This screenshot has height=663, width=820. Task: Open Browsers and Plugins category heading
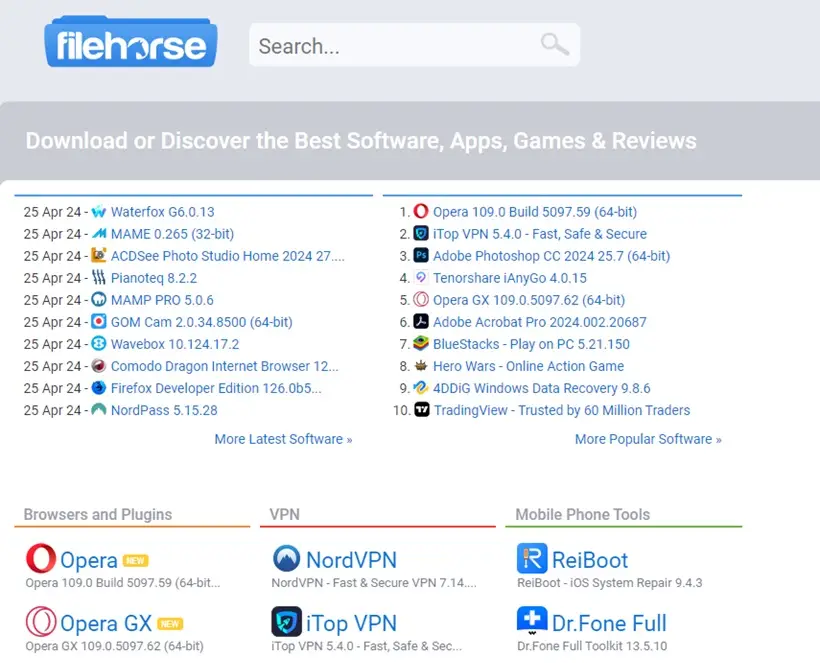tap(98, 514)
